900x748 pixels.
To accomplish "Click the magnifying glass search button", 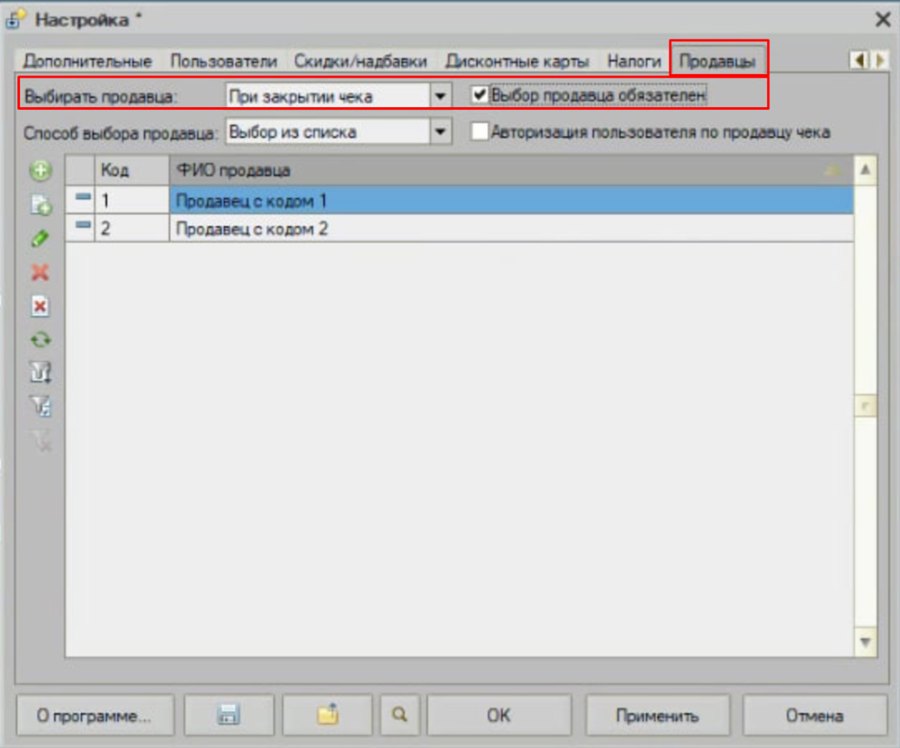I will pos(399,715).
